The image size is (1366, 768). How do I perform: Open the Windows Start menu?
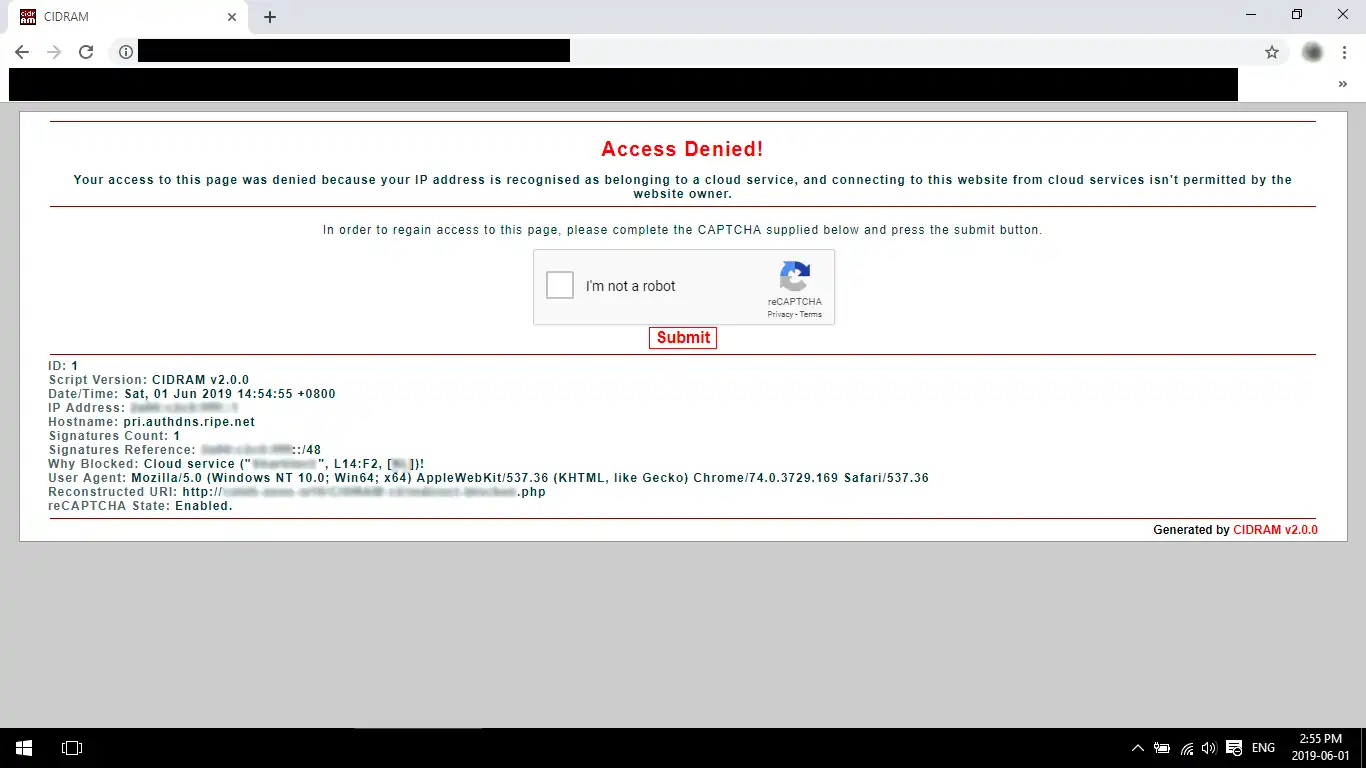pyautogui.click(x=24, y=748)
